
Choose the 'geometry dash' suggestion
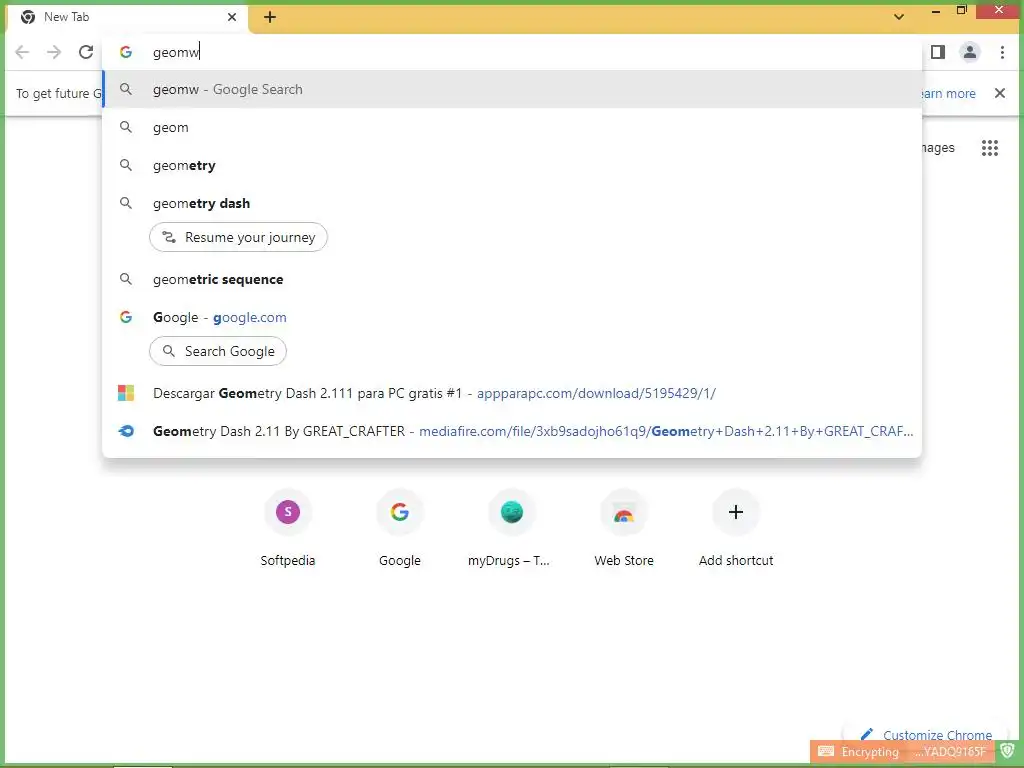tap(512, 203)
